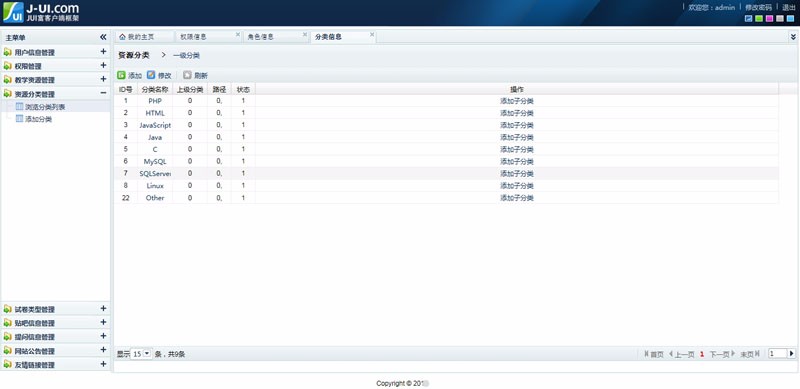Select the Java category name cell
Image resolution: width=800 pixels, height=389 pixels.
point(155,137)
